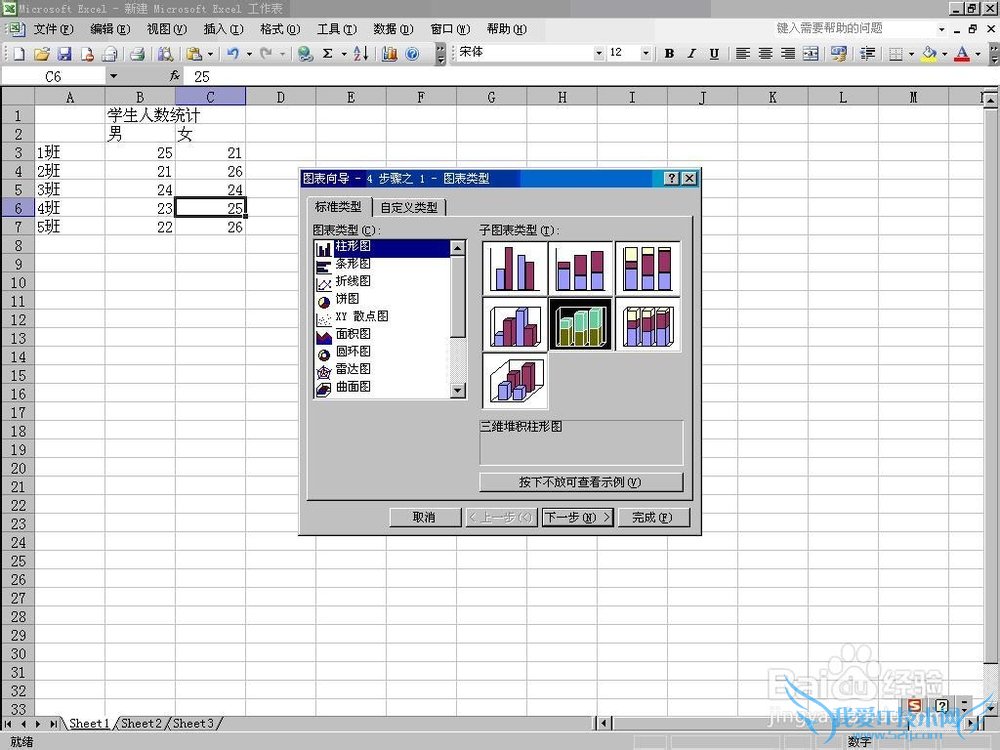Open the Name Box dropdown arrow
The width and height of the screenshot is (1000, 750).
click(113, 76)
